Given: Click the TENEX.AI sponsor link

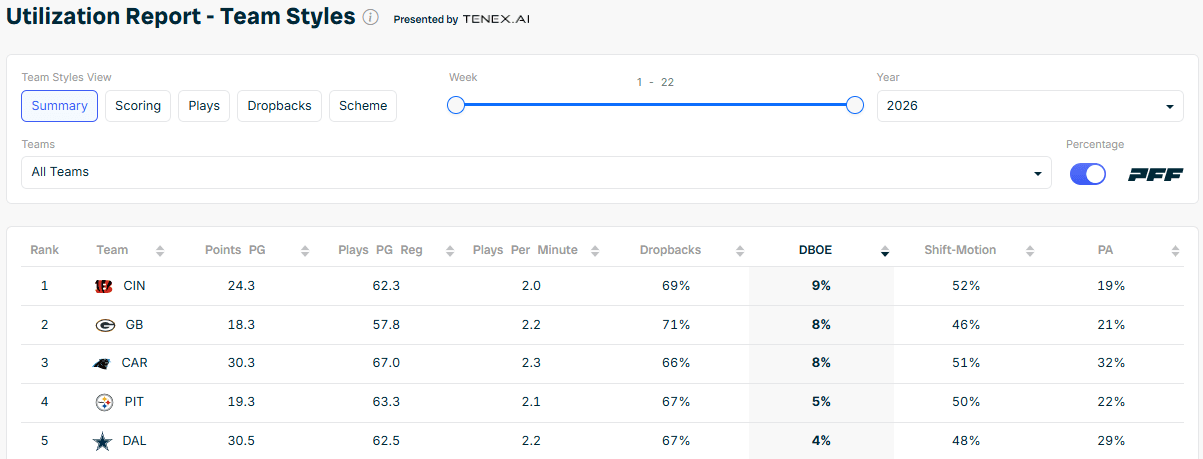Looking at the screenshot, I should pyautogui.click(x=496, y=19).
